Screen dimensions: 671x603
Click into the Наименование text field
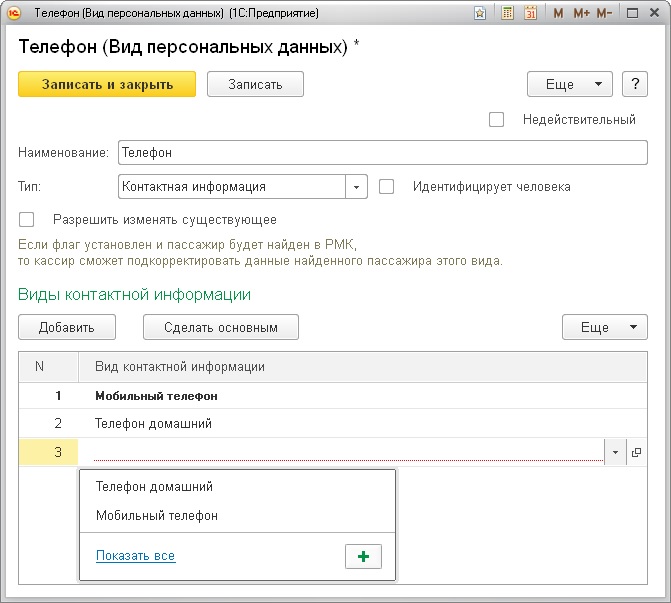(x=382, y=152)
